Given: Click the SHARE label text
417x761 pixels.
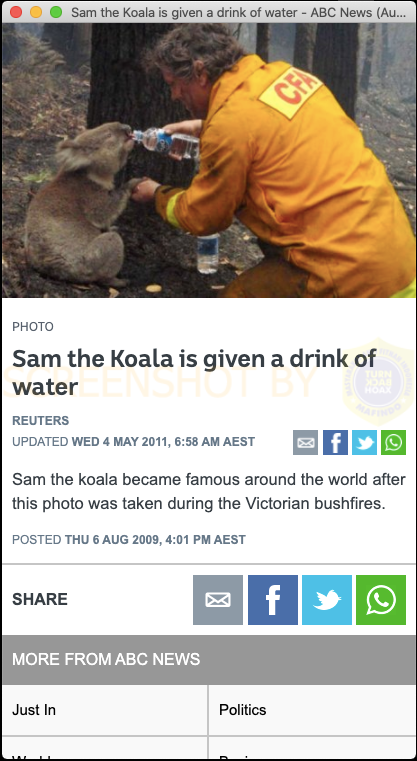Looking at the screenshot, I should click(40, 599).
